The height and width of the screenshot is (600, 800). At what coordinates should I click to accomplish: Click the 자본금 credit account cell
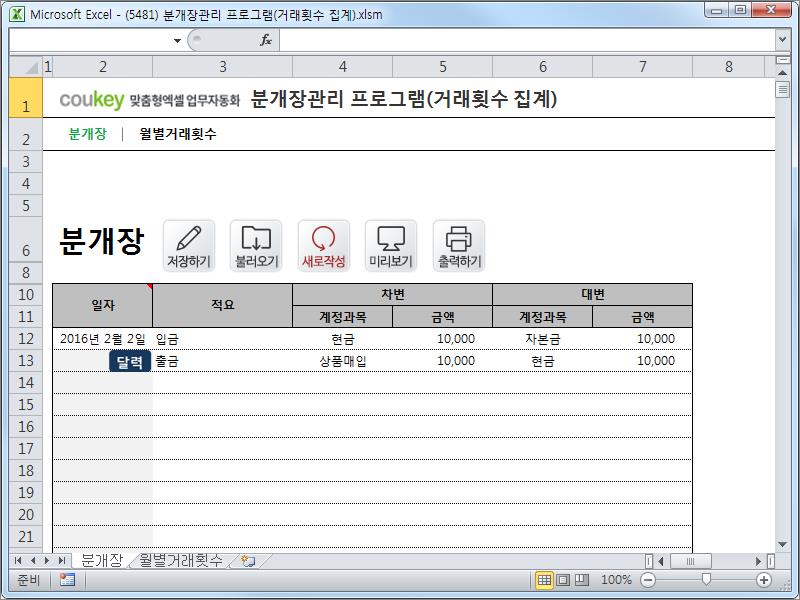(542, 339)
